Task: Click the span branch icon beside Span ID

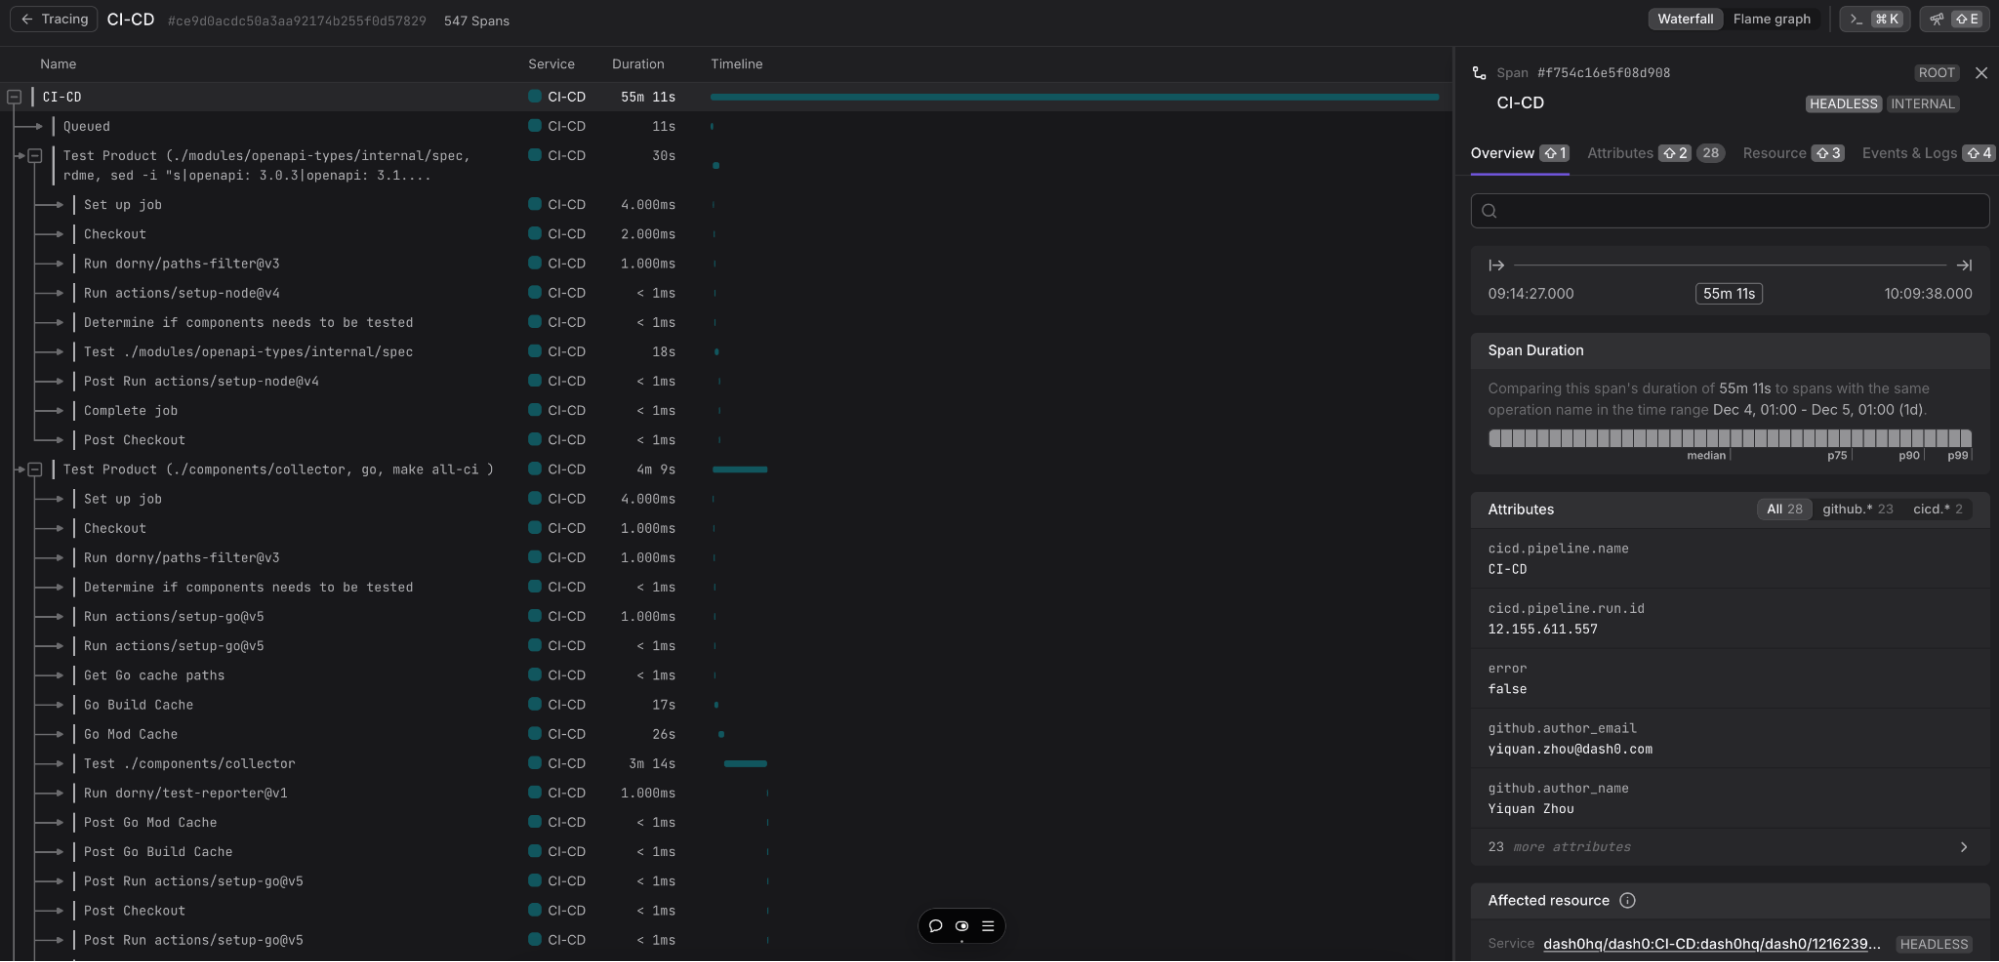Action: tap(1479, 73)
